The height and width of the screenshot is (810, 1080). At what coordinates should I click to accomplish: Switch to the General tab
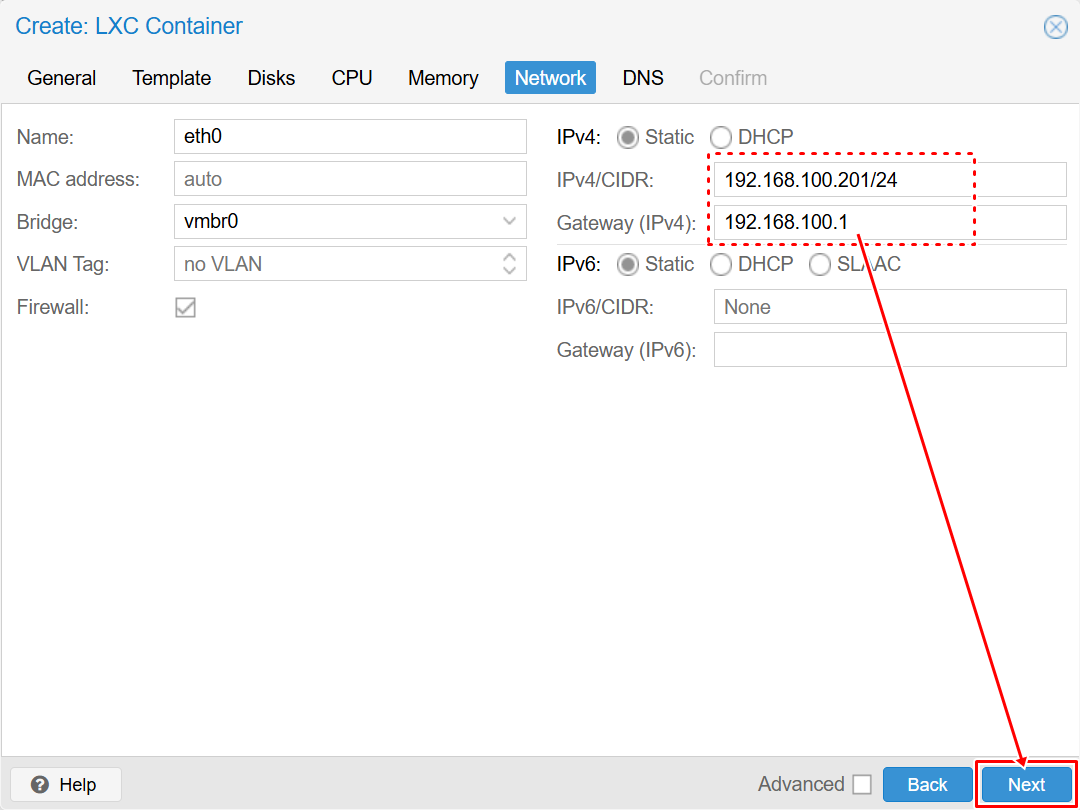[x=62, y=78]
